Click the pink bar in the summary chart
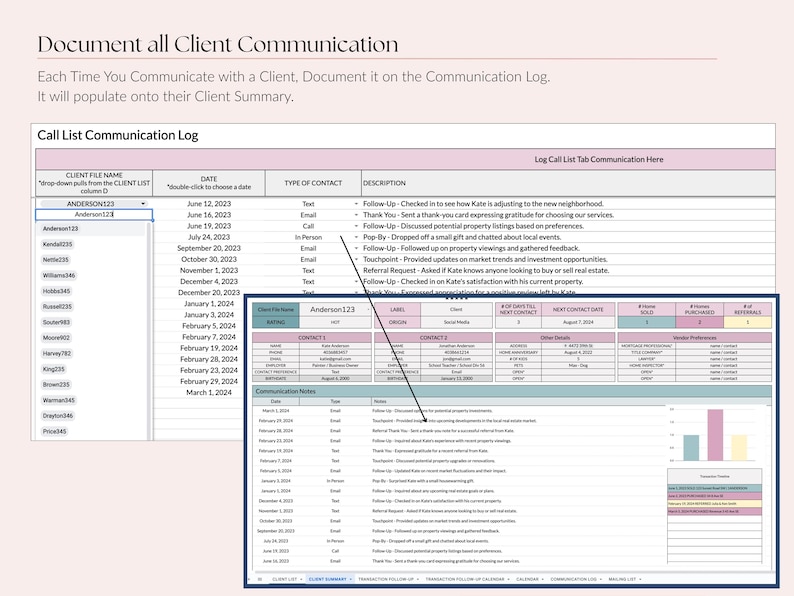 [715, 435]
